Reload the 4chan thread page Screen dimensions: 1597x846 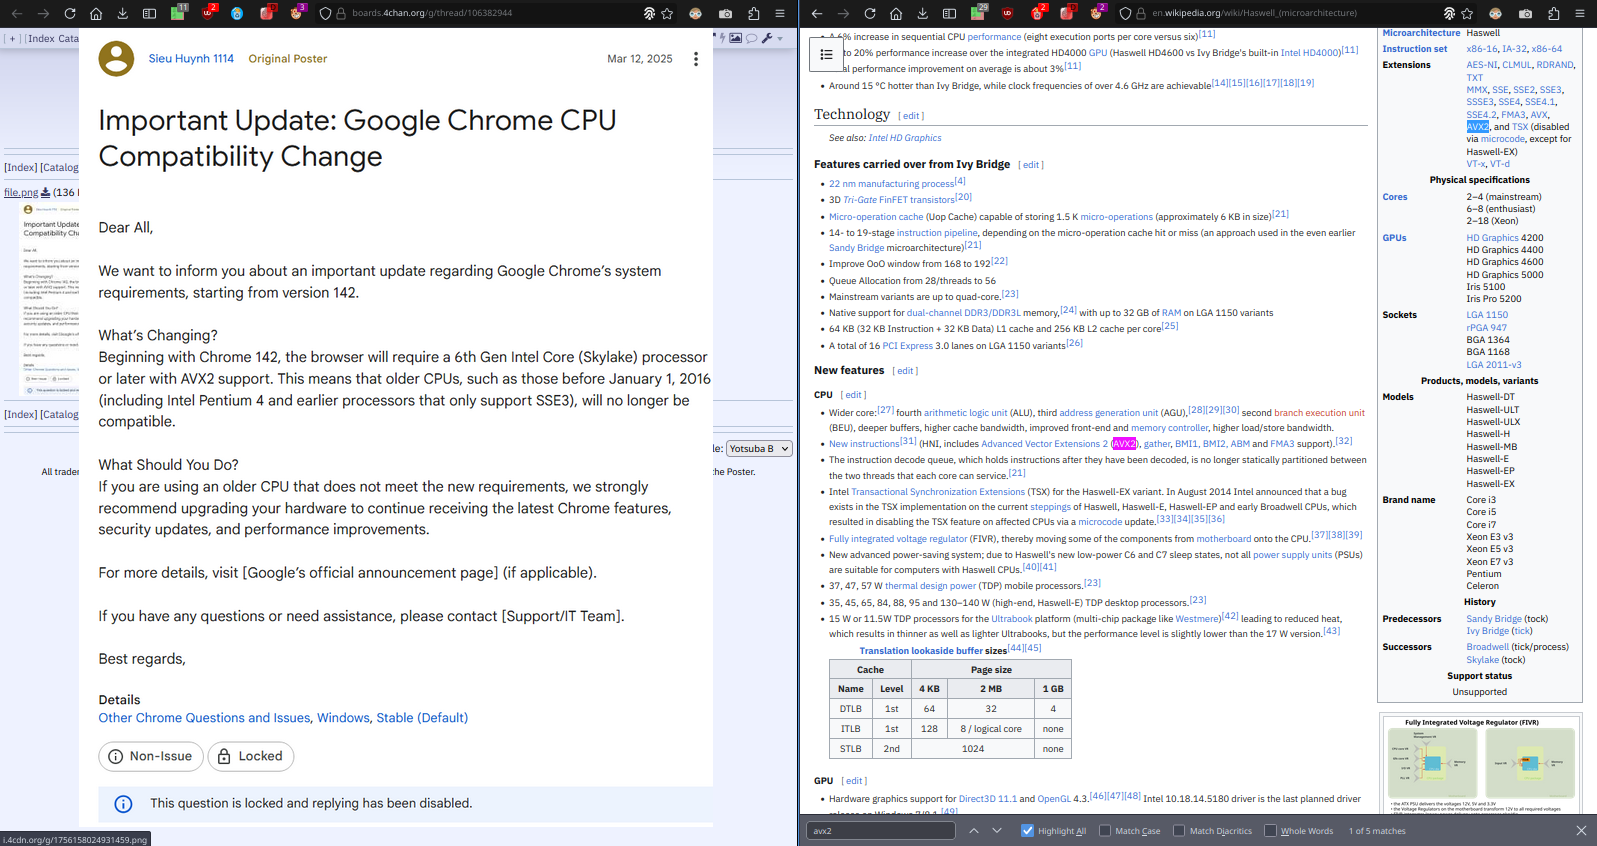point(69,13)
